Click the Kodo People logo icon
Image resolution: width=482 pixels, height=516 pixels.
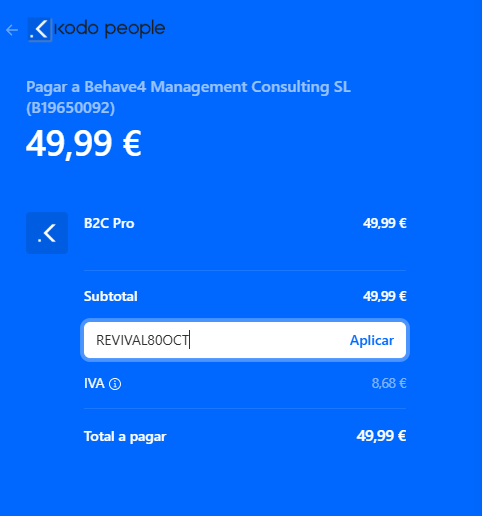[x=40, y=30]
